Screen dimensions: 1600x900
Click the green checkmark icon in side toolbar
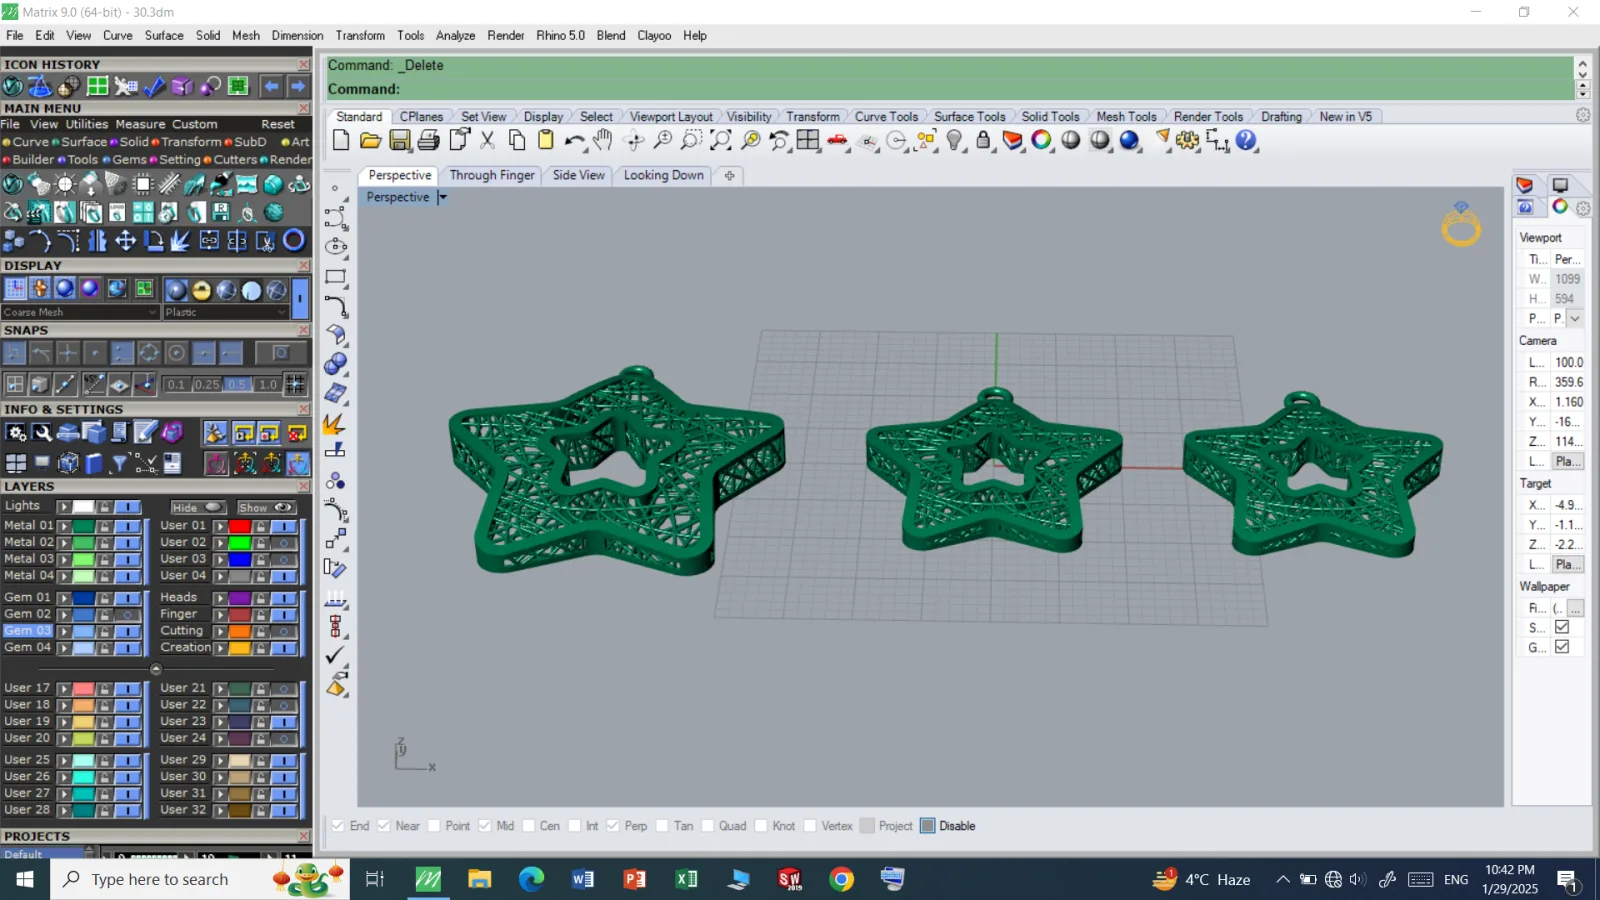(x=335, y=656)
